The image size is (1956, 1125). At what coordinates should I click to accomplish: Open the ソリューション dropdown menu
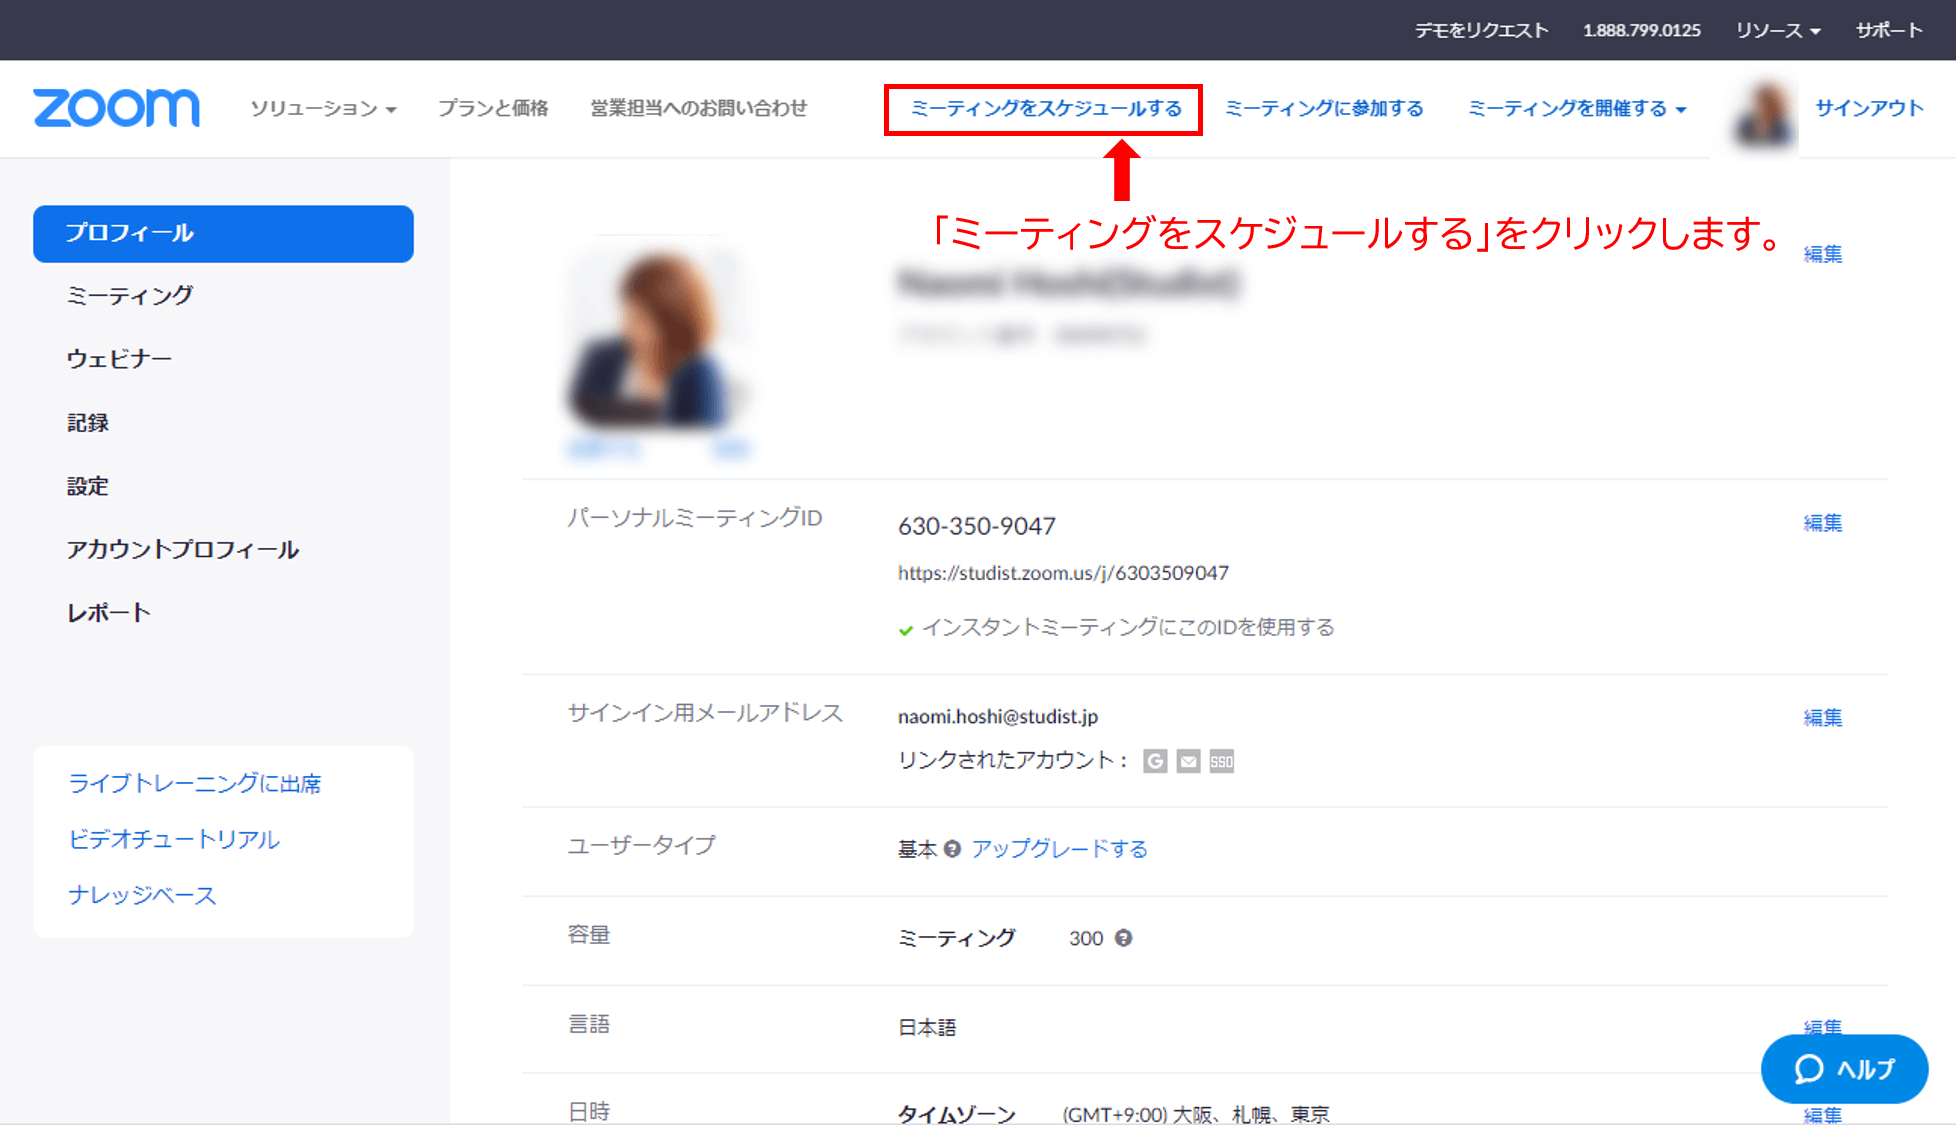click(x=323, y=108)
